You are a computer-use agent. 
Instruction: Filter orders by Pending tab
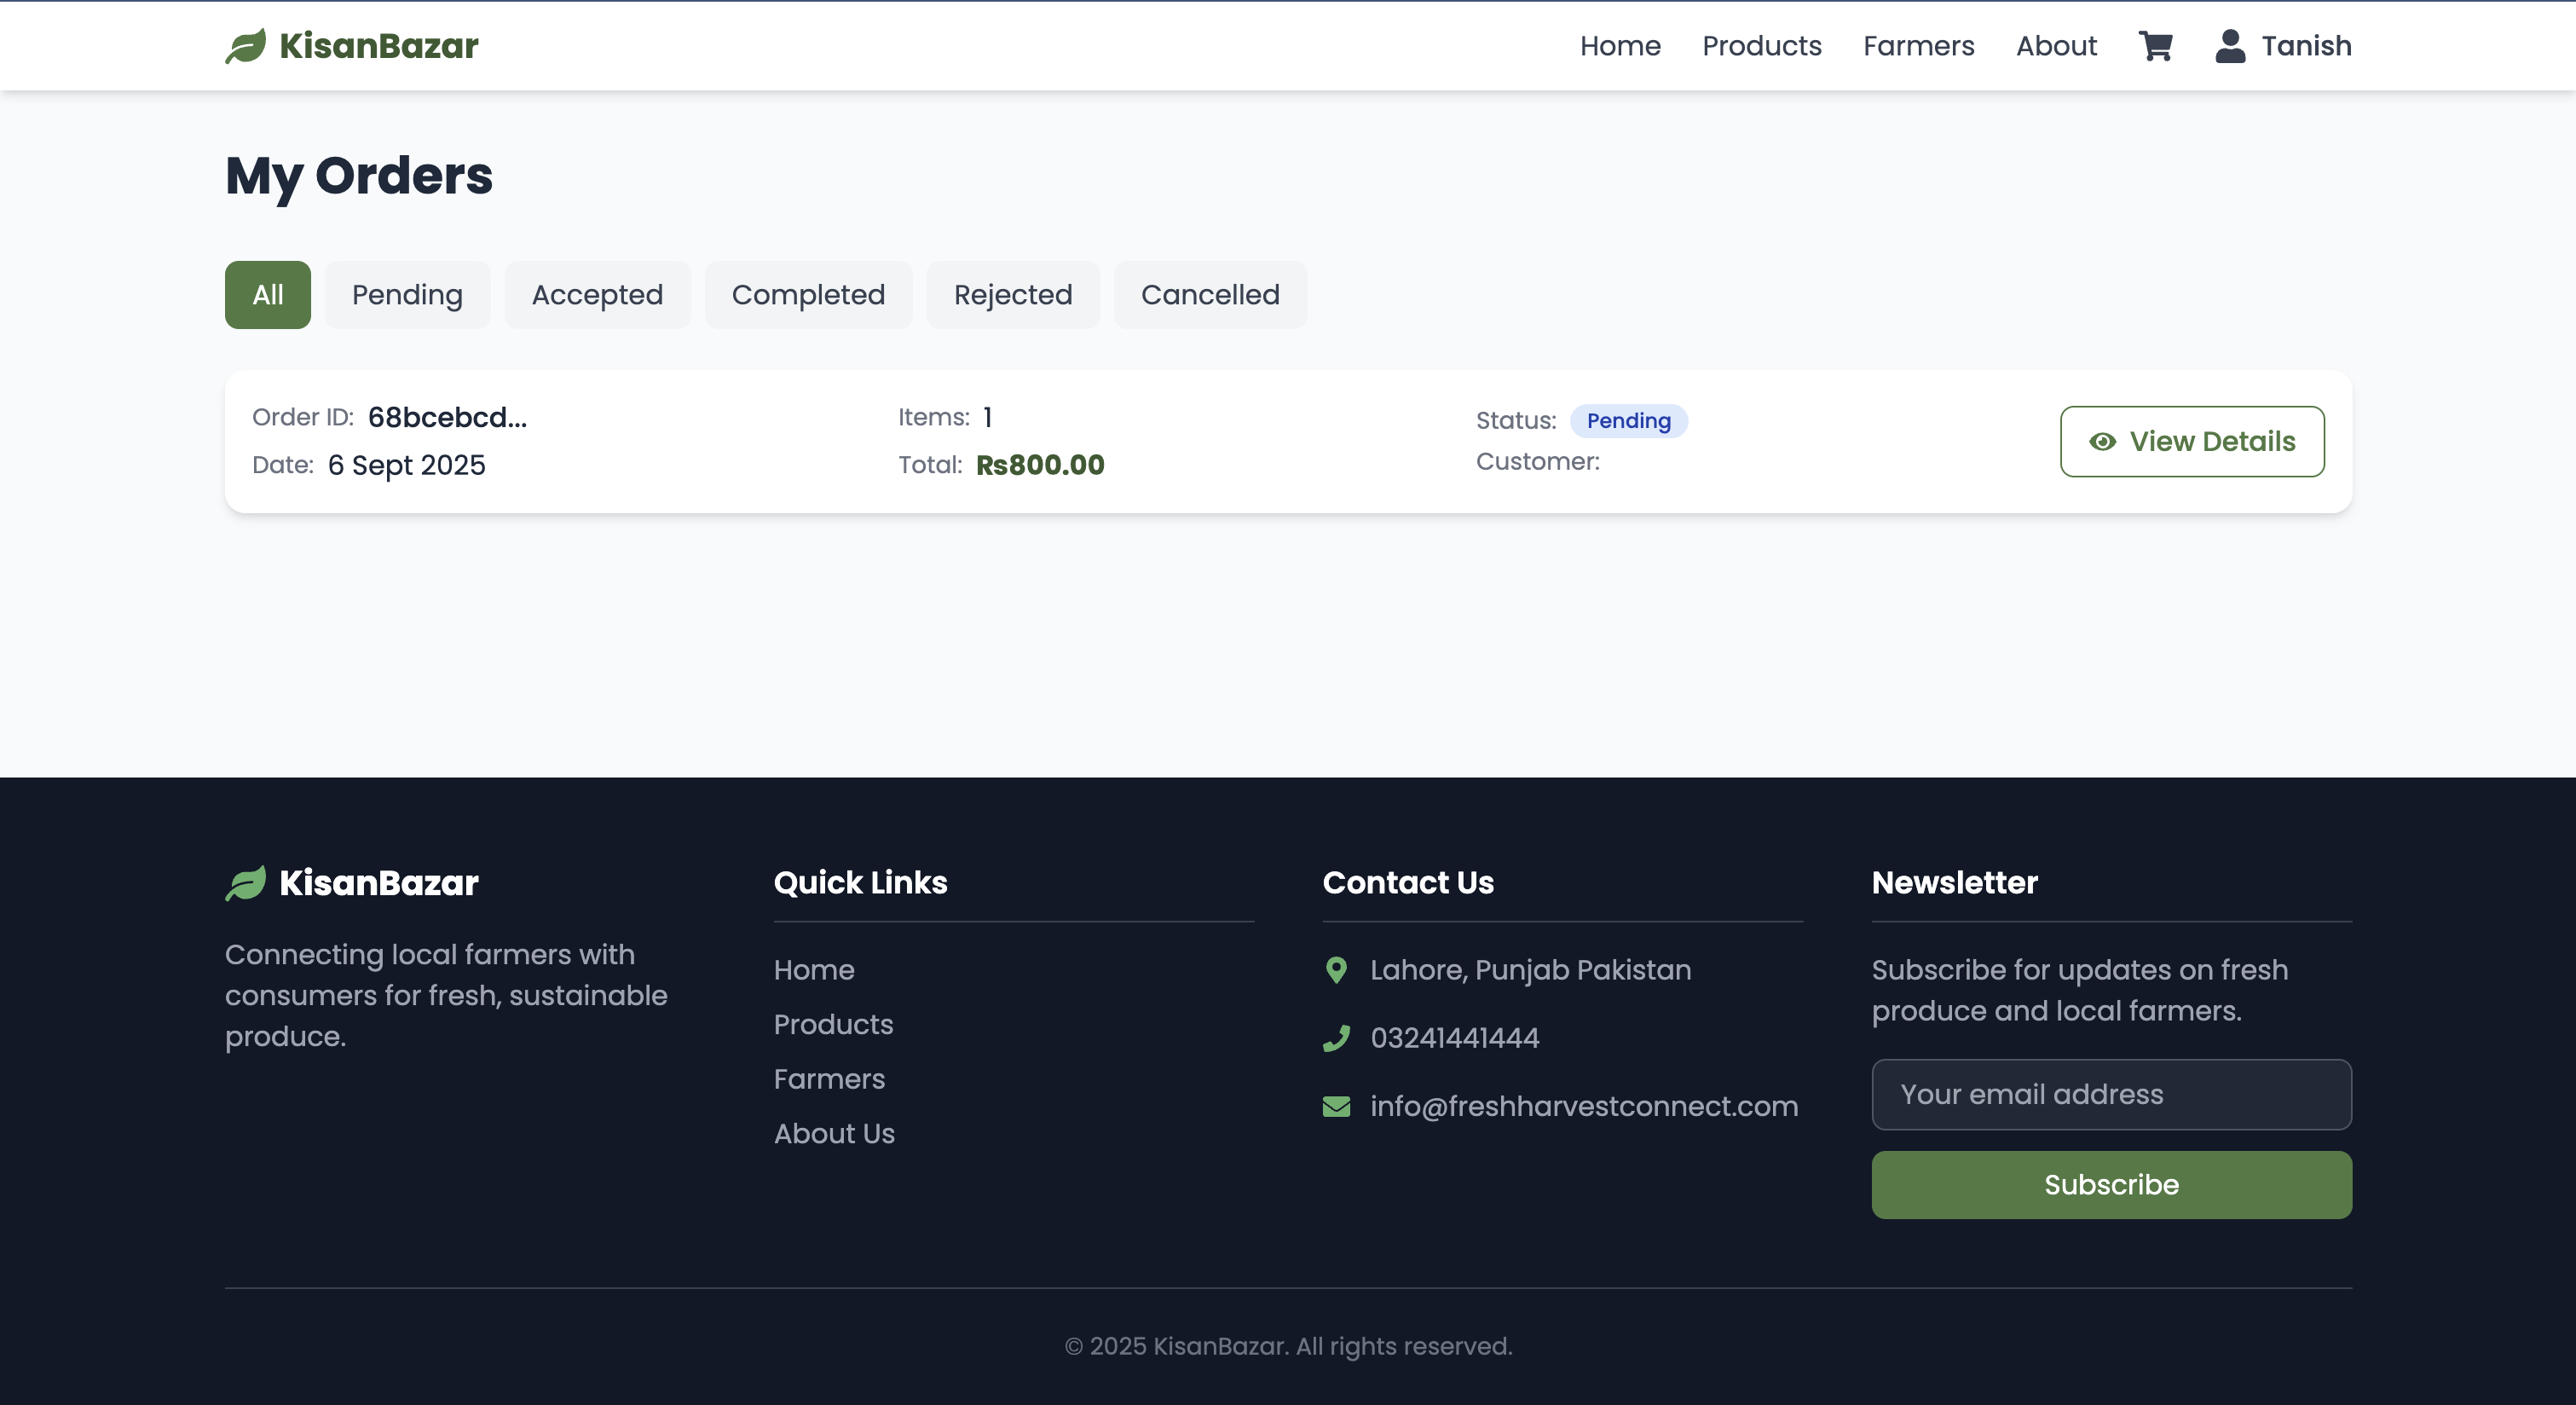pos(407,295)
